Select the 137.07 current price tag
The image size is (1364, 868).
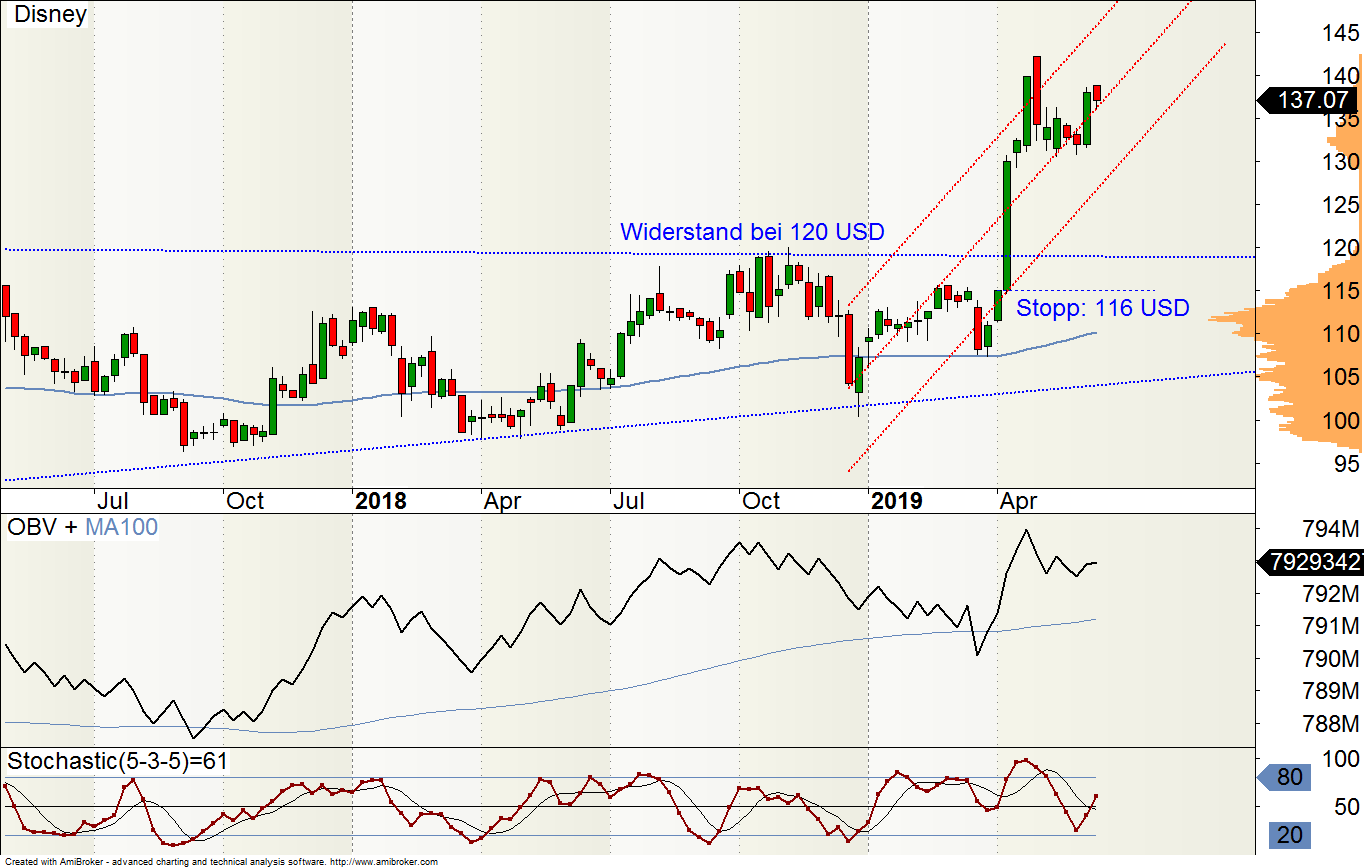point(1310,99)
